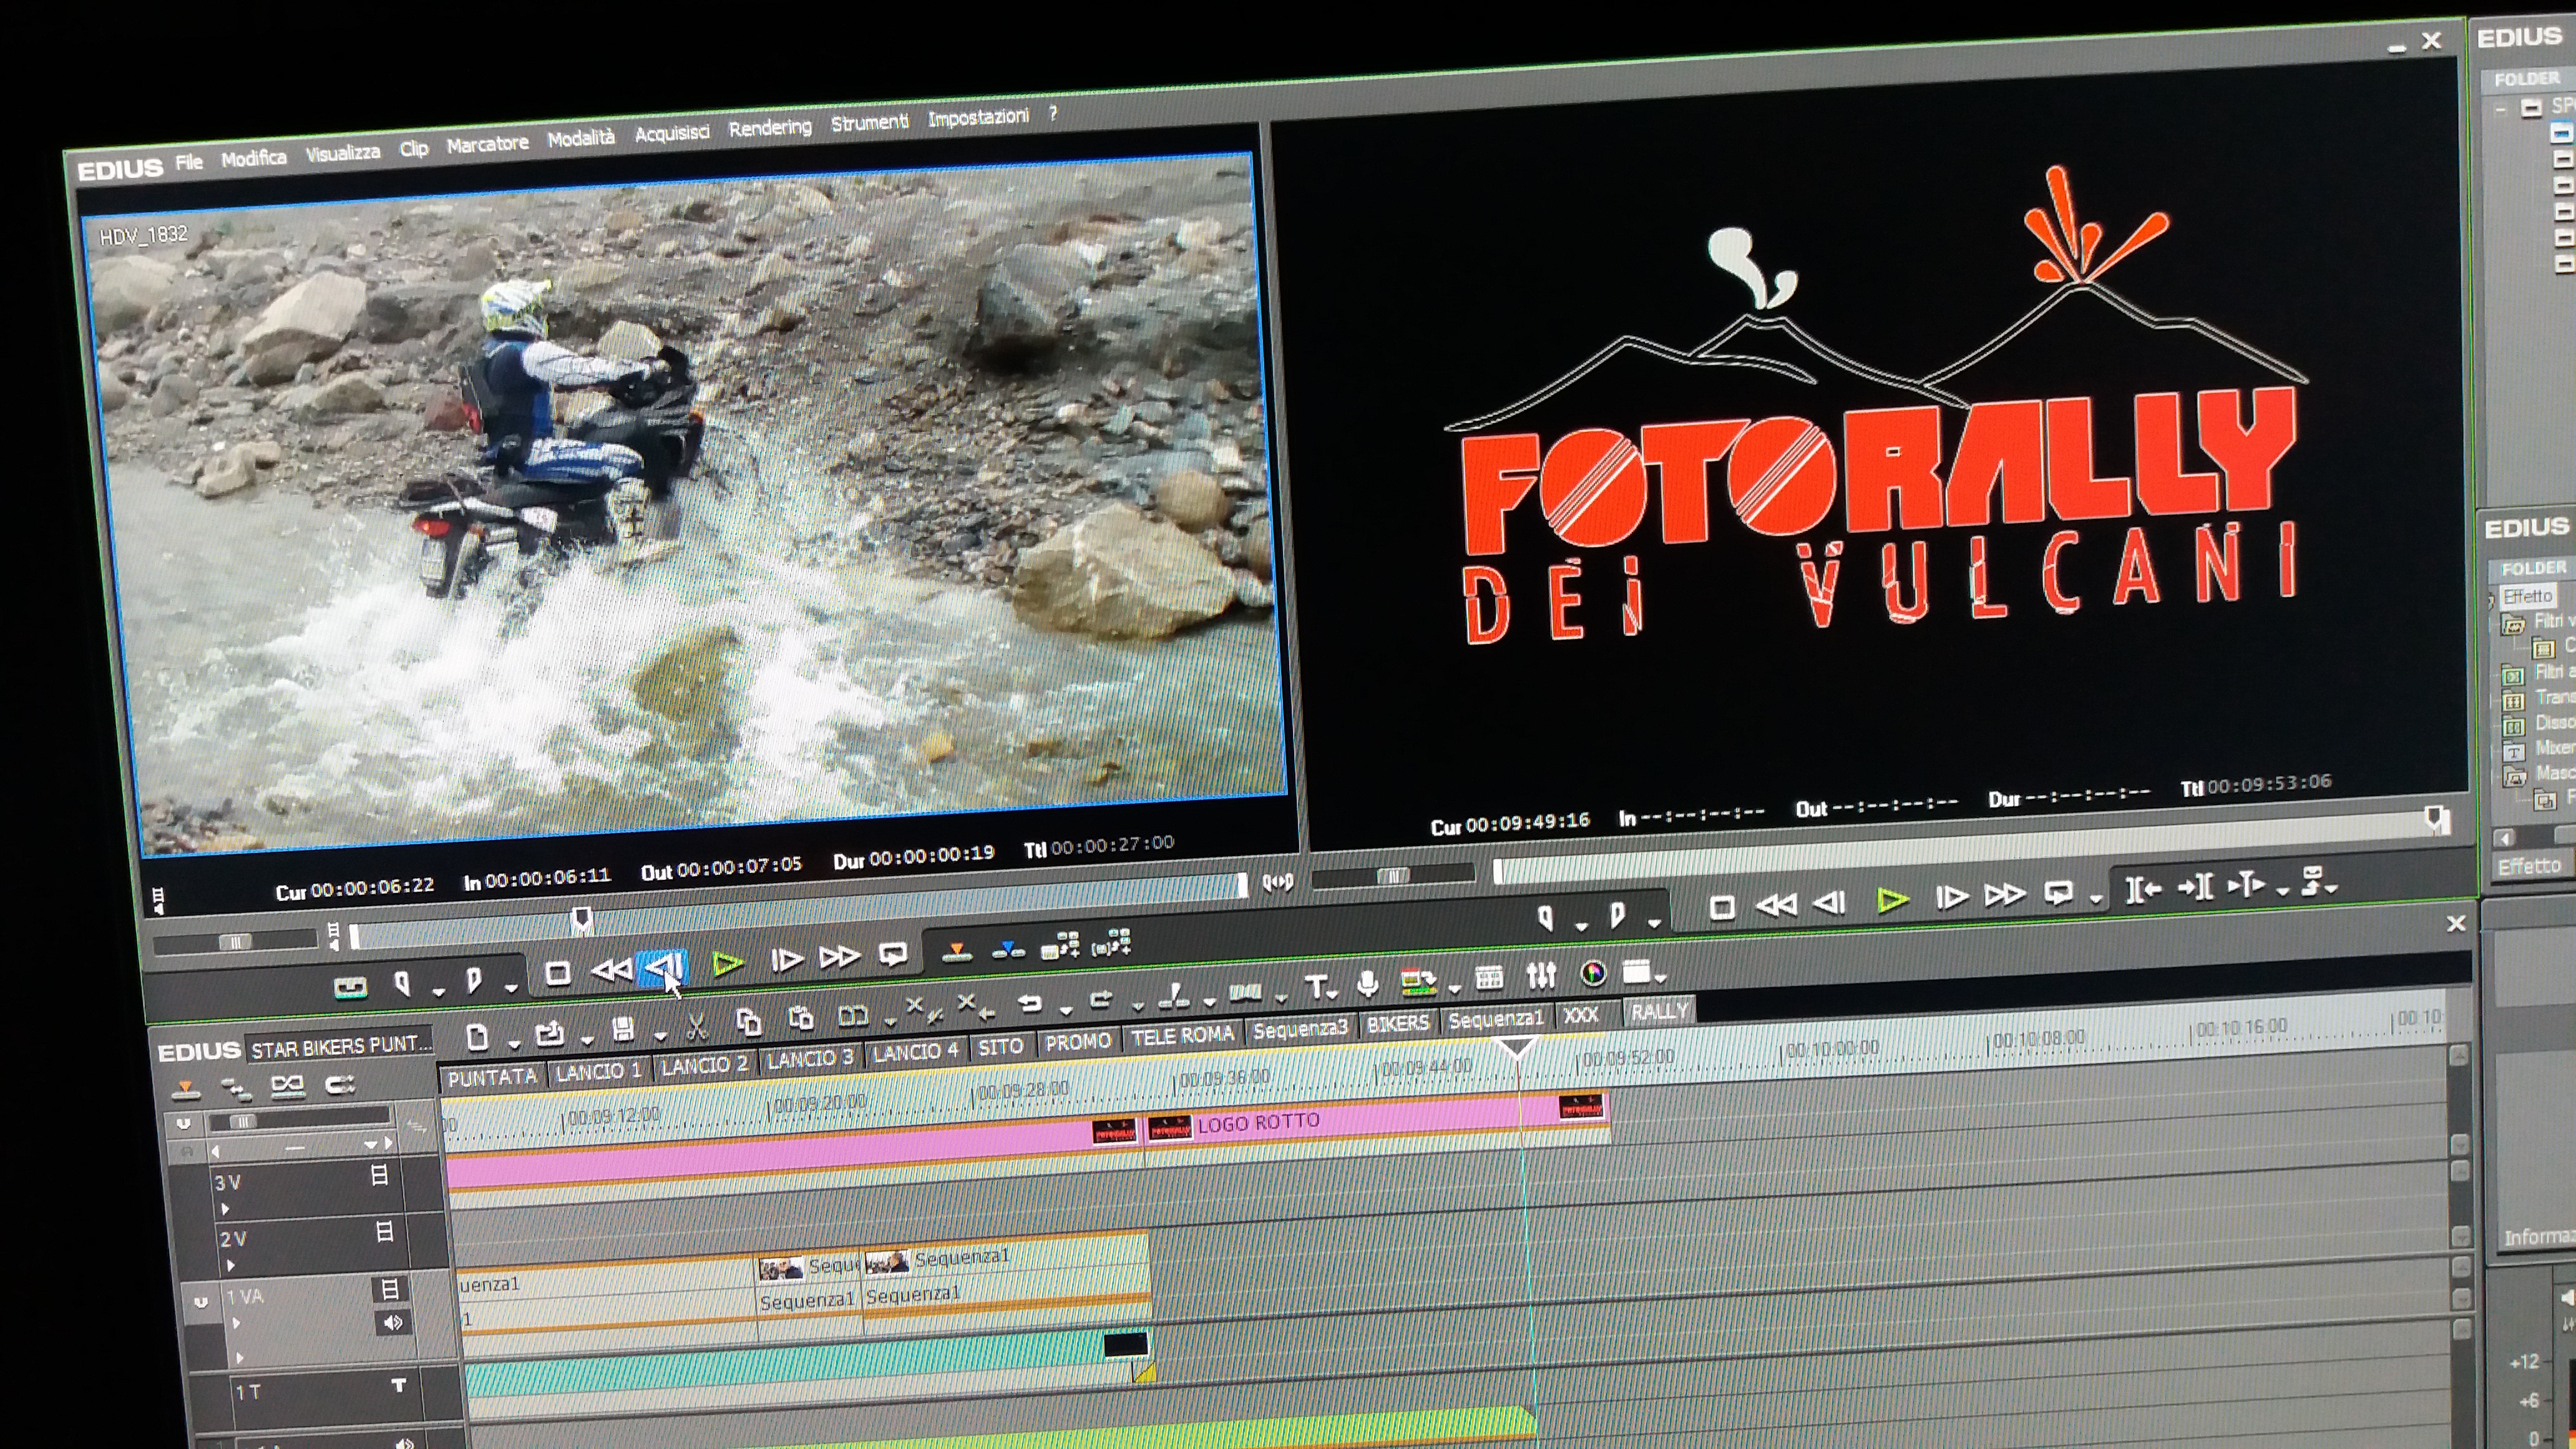Open the File menu

(189, 163)
